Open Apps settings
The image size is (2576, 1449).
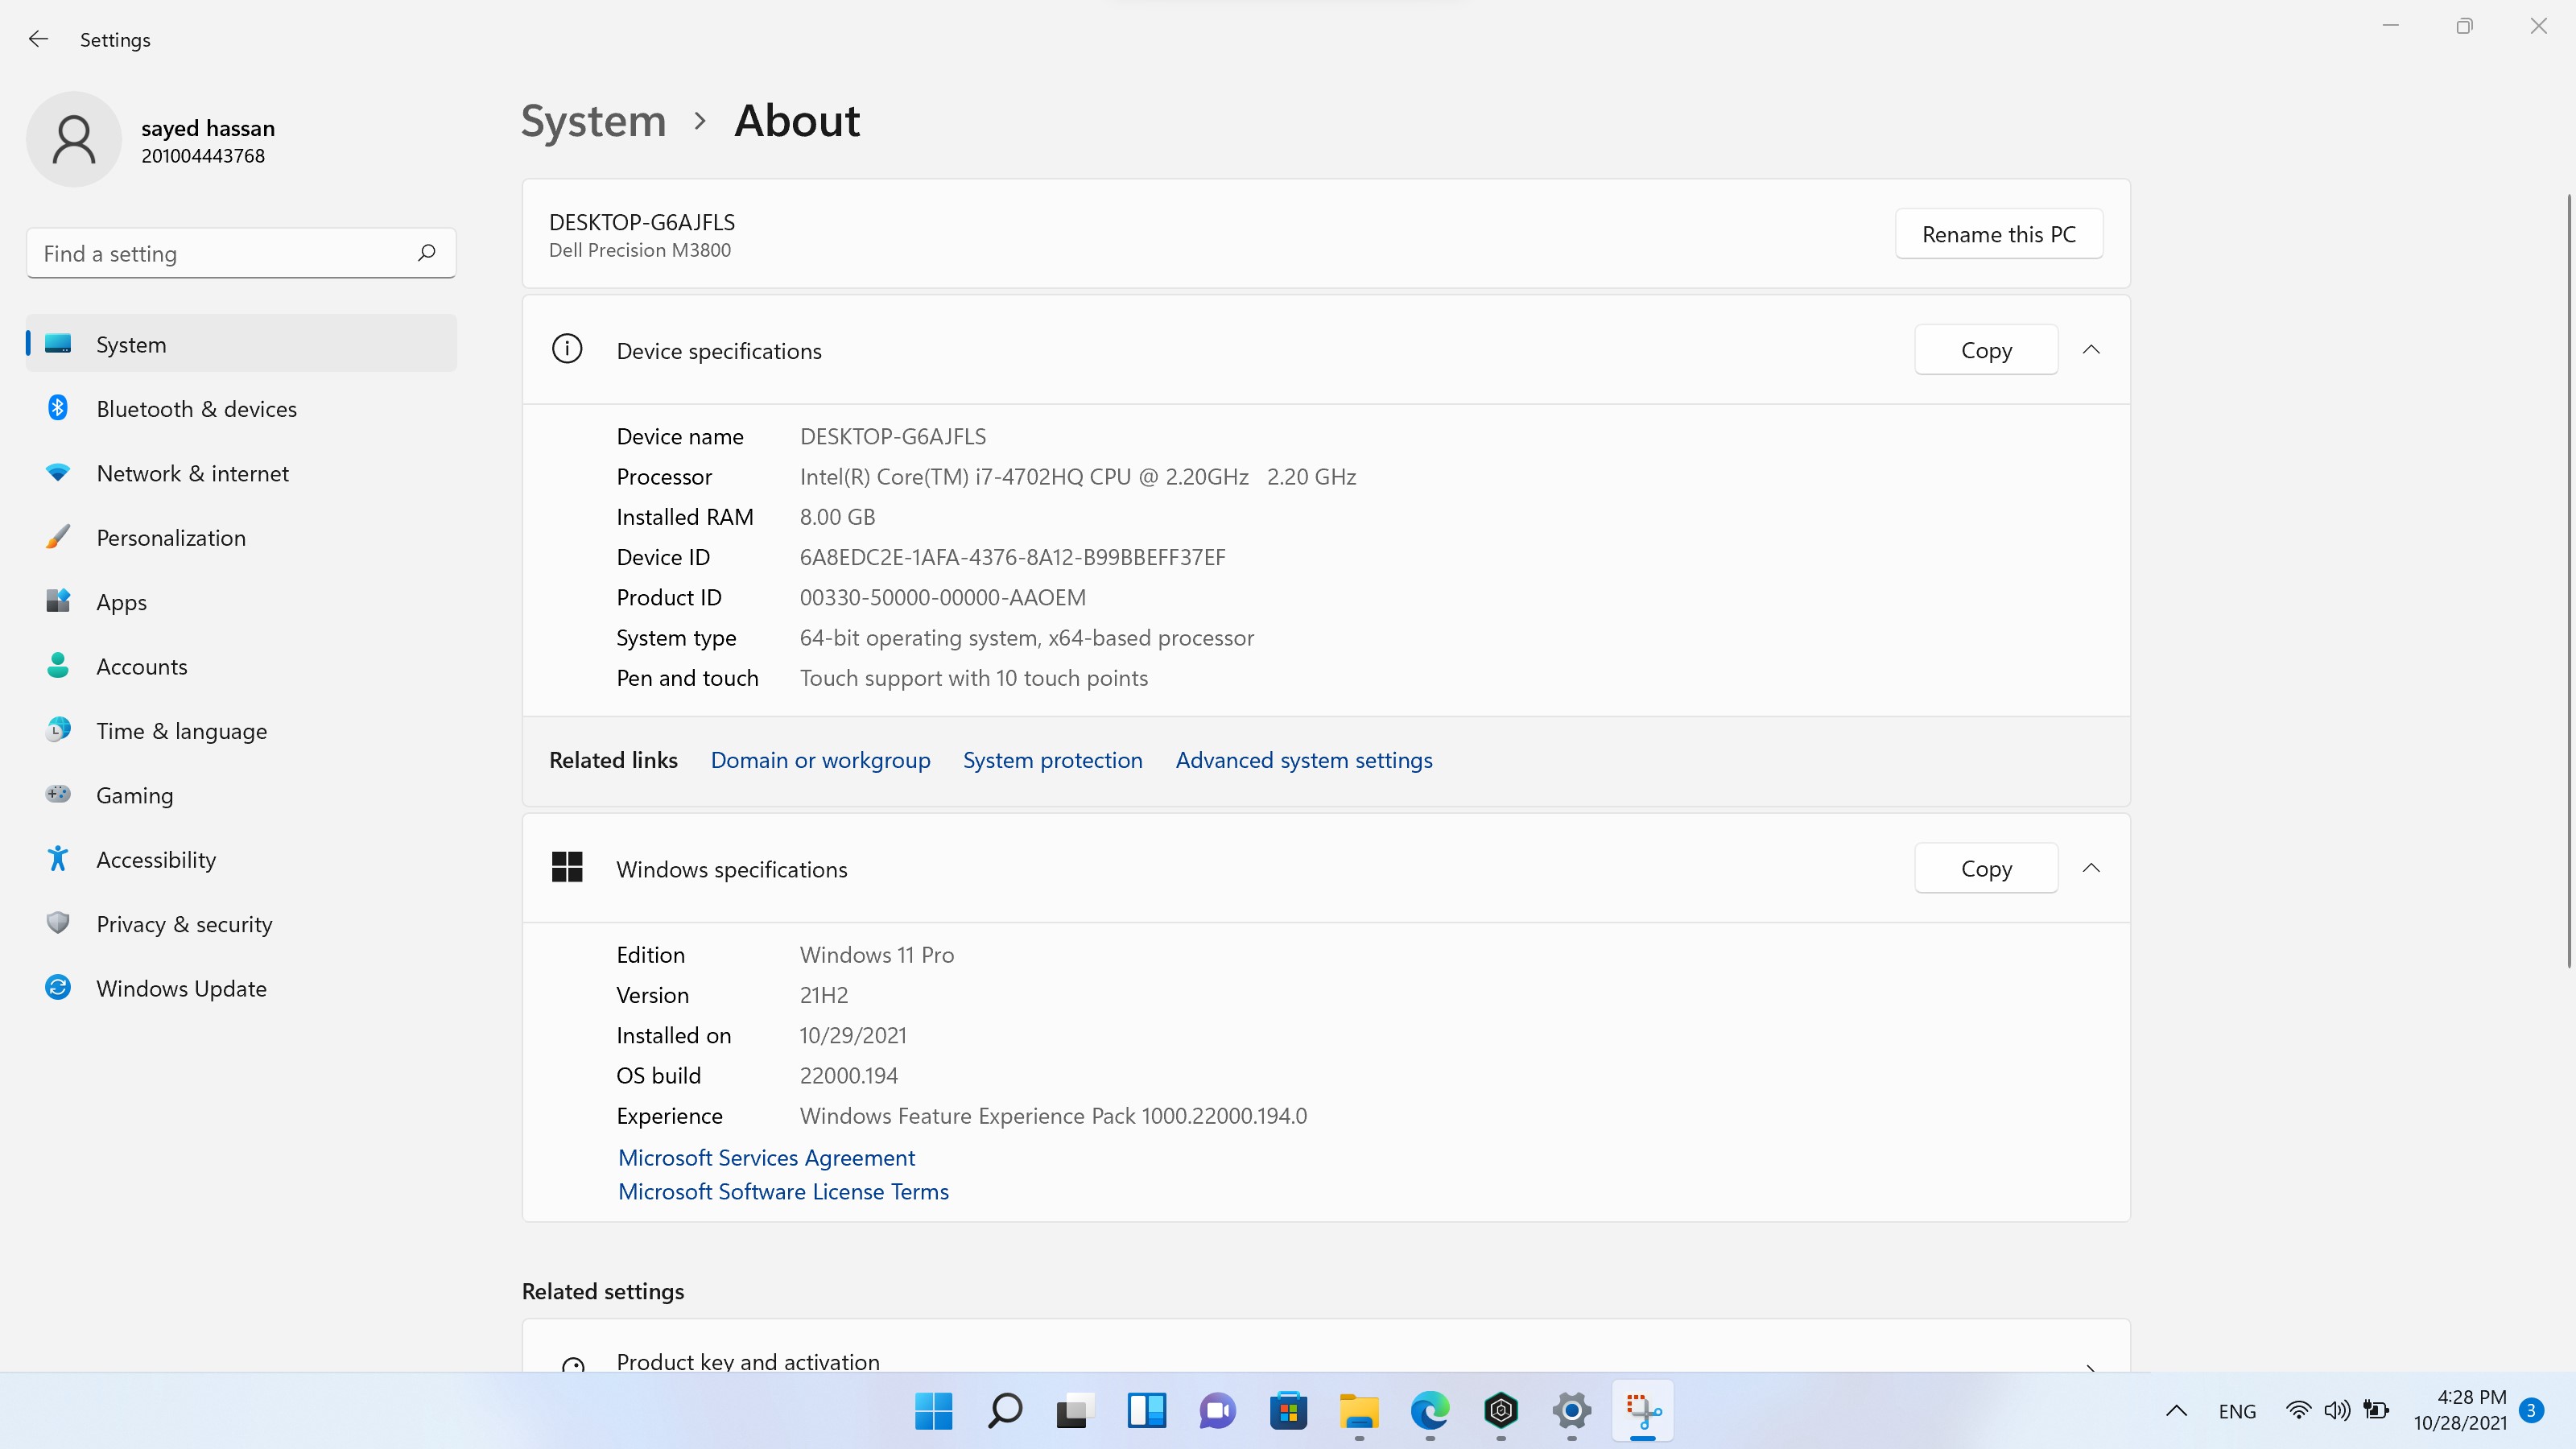242,601
